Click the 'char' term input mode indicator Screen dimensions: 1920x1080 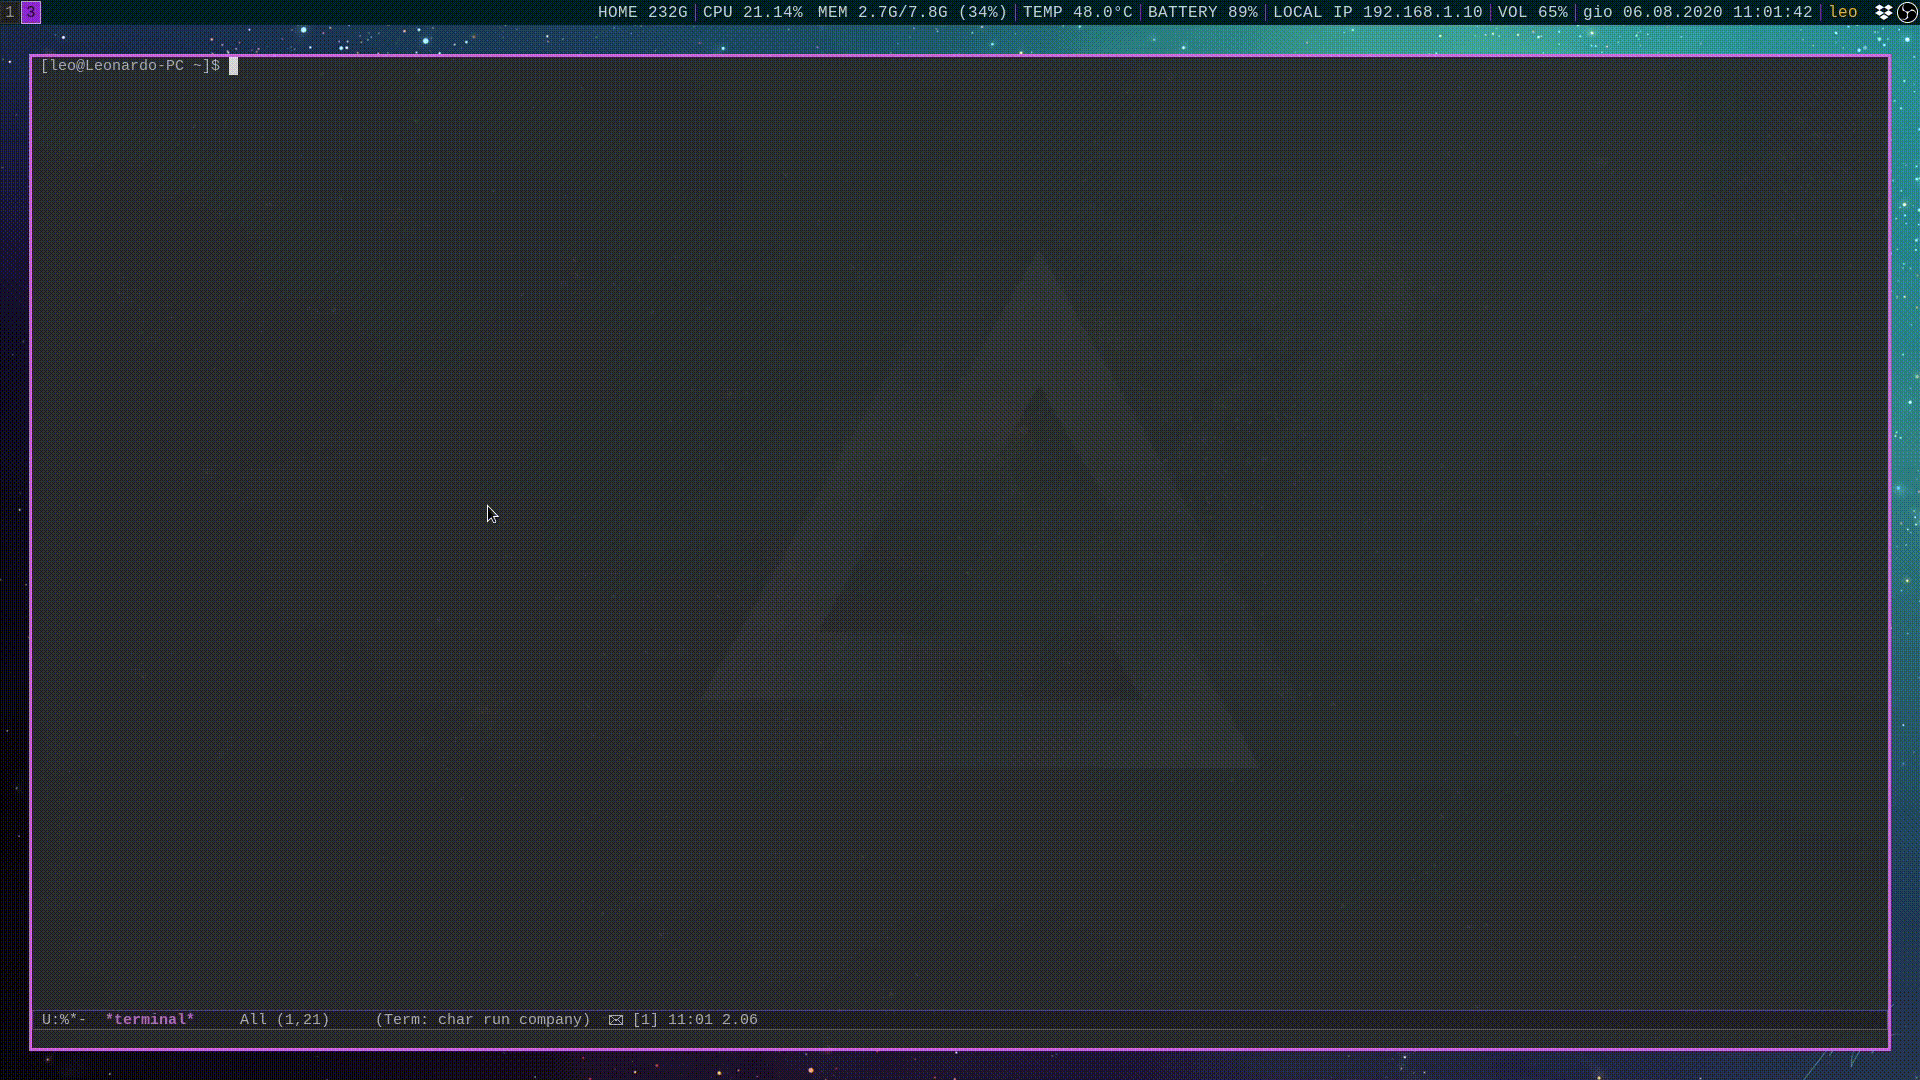pyautogui.click(x=456, y=1020)
